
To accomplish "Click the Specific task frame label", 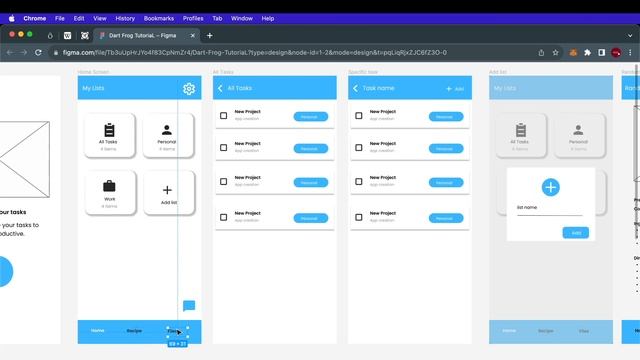I will point(363,72).
